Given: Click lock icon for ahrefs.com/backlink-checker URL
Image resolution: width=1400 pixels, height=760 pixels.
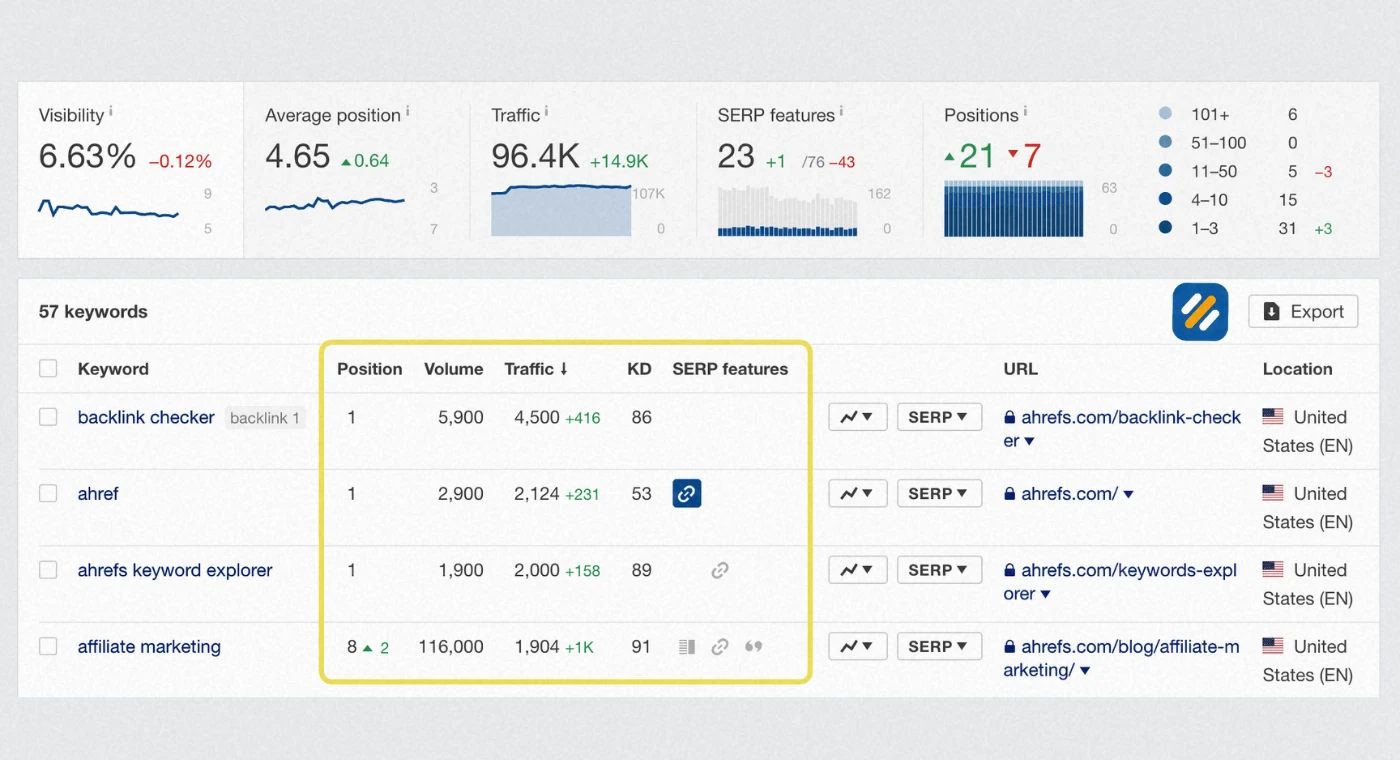Looking at the screenshot, I should point(1010,418).
